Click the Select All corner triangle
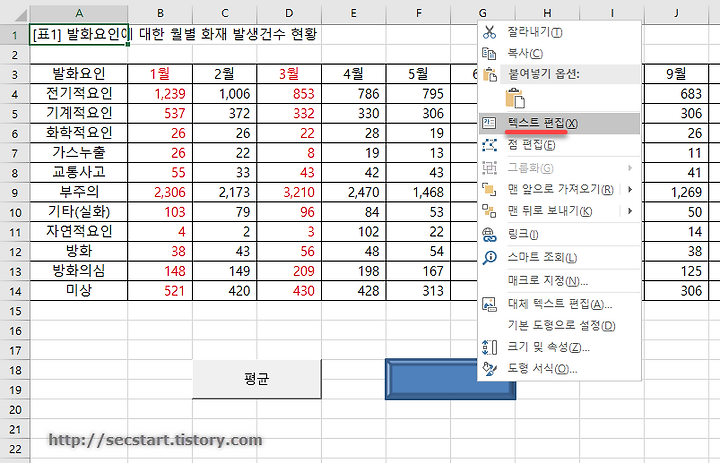This screenshot has height=463, width=720. 21,15
